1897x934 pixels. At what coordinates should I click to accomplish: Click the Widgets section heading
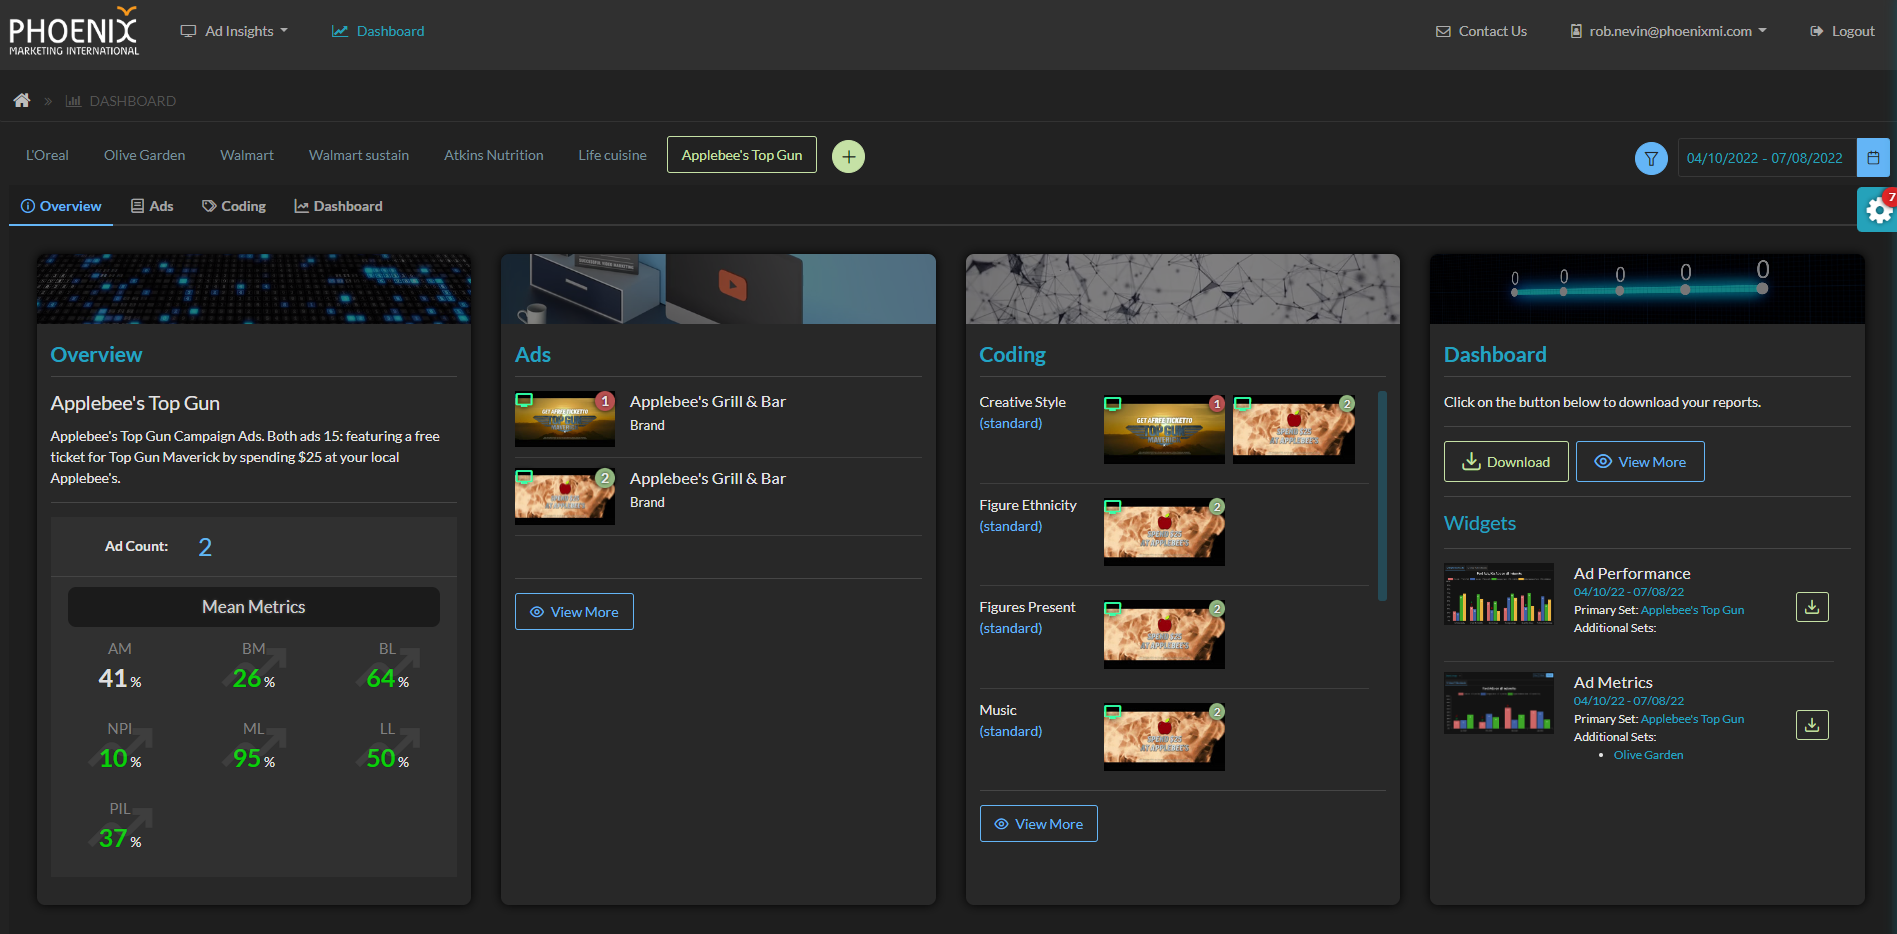(x=1480, y=523)
